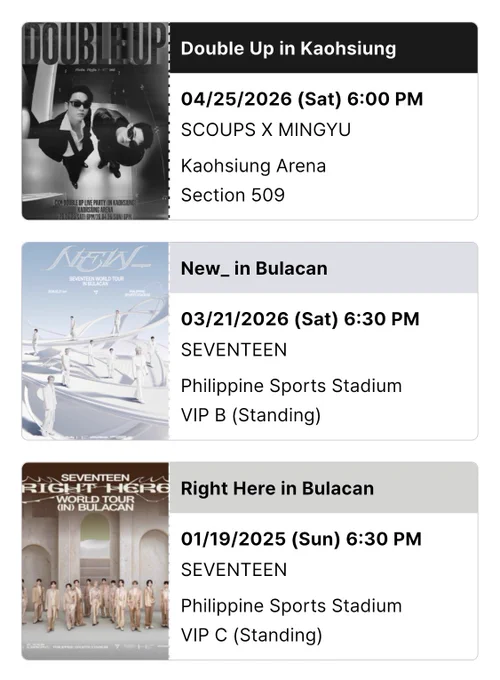Image resolution: width=500 pixels, height=680 pixels.
Task: Open the Right Here Bulacan poster thumbnail
Action: [x=95, y=561]
